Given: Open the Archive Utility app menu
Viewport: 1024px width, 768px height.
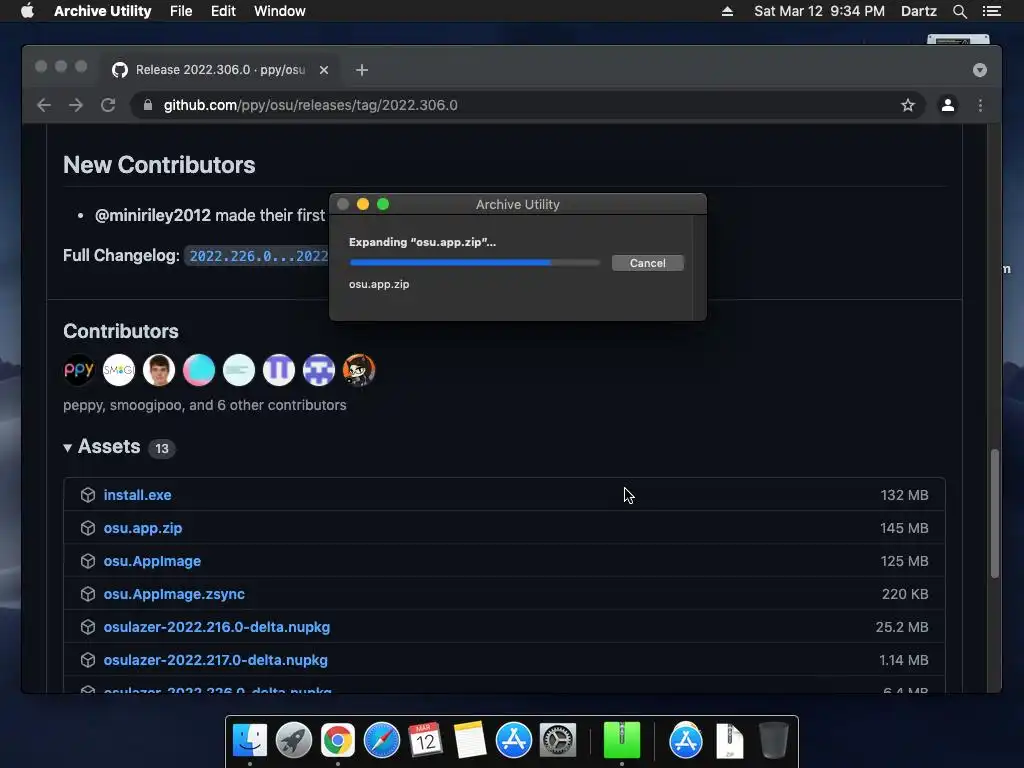Looking at the screenshot, I should (103, 11).
